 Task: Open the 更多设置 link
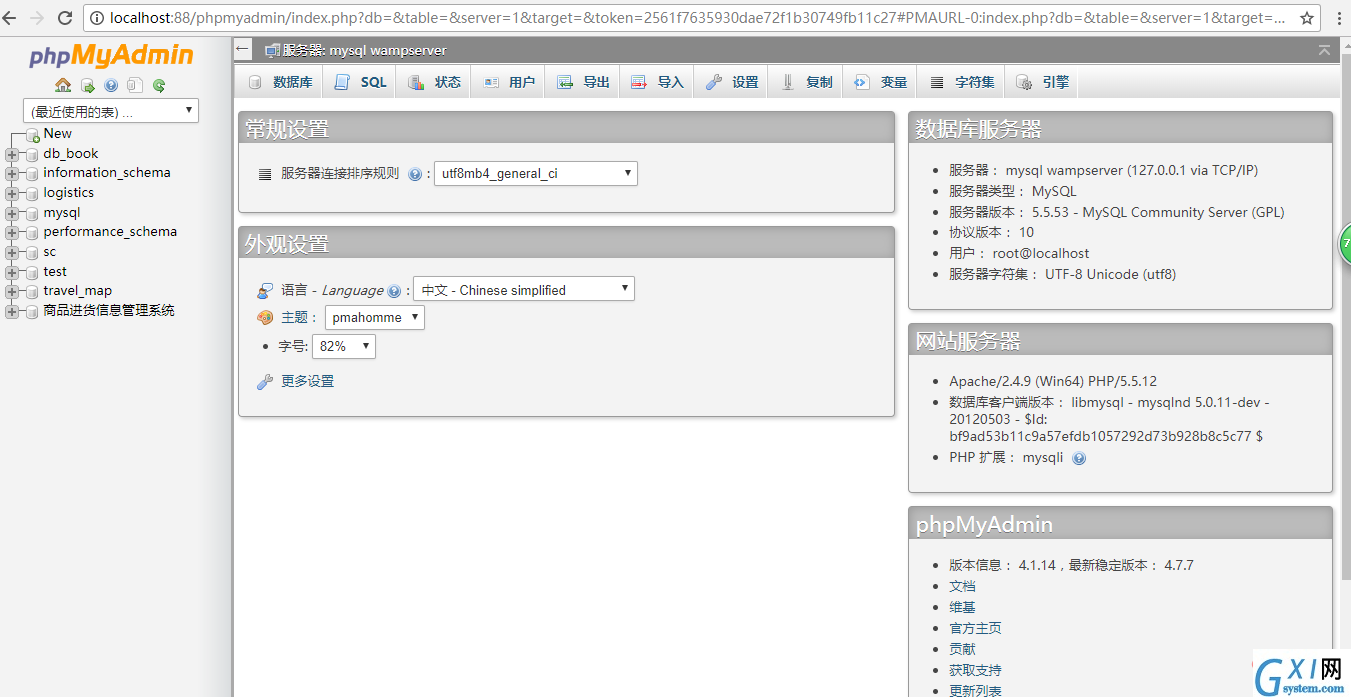tap(307, 382)
